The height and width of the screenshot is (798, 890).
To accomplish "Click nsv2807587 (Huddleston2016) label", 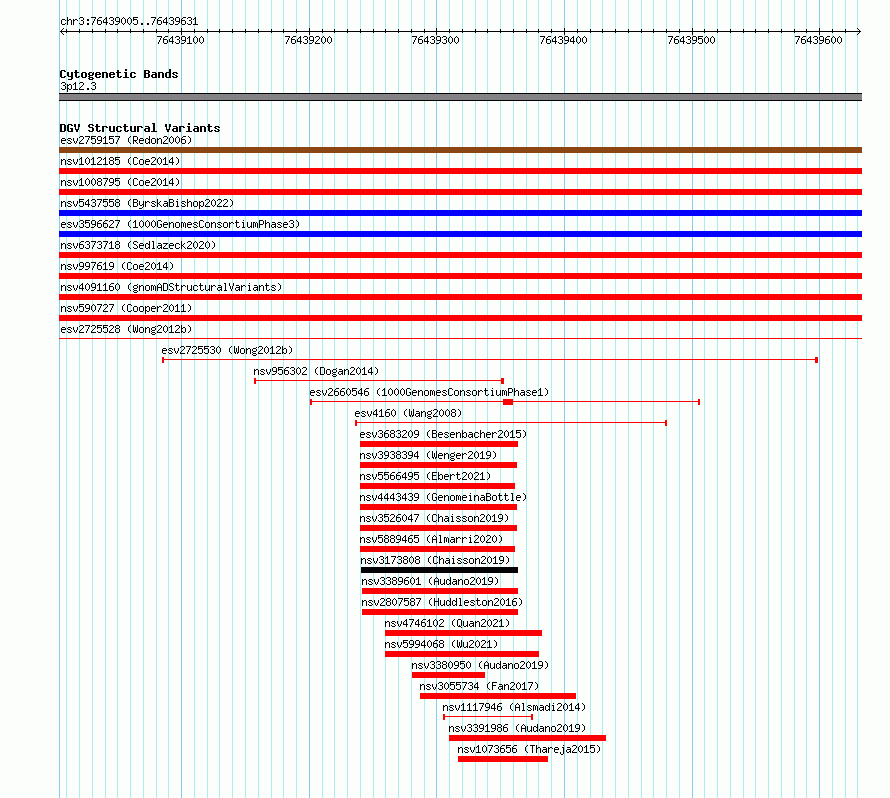I will coord(442,602).
